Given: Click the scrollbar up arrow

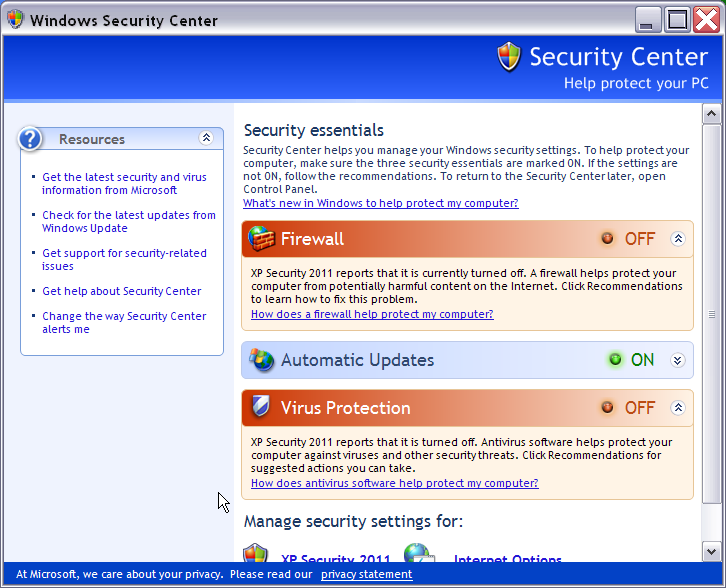Looking at the screenshot, I should click(x=712, y=113).
